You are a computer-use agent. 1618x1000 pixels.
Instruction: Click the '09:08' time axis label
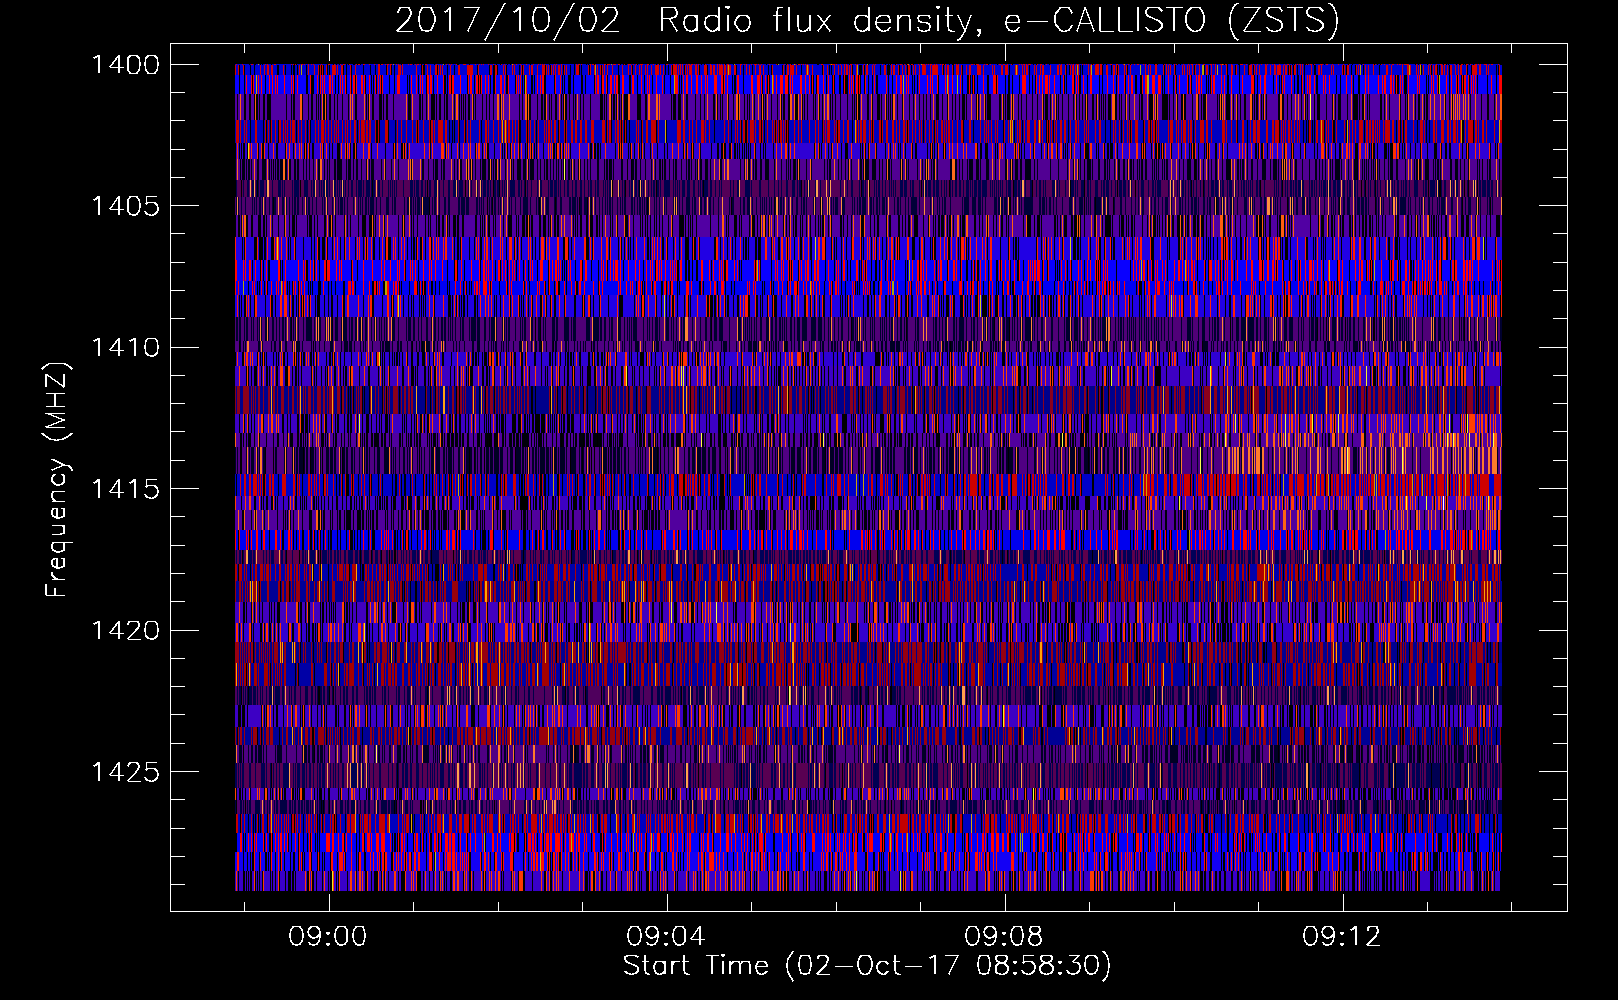pyautogui.click(x=1004, y=937)
